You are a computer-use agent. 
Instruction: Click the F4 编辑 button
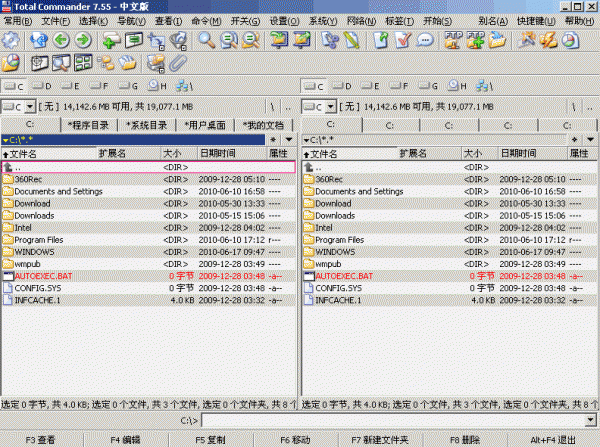126,440
